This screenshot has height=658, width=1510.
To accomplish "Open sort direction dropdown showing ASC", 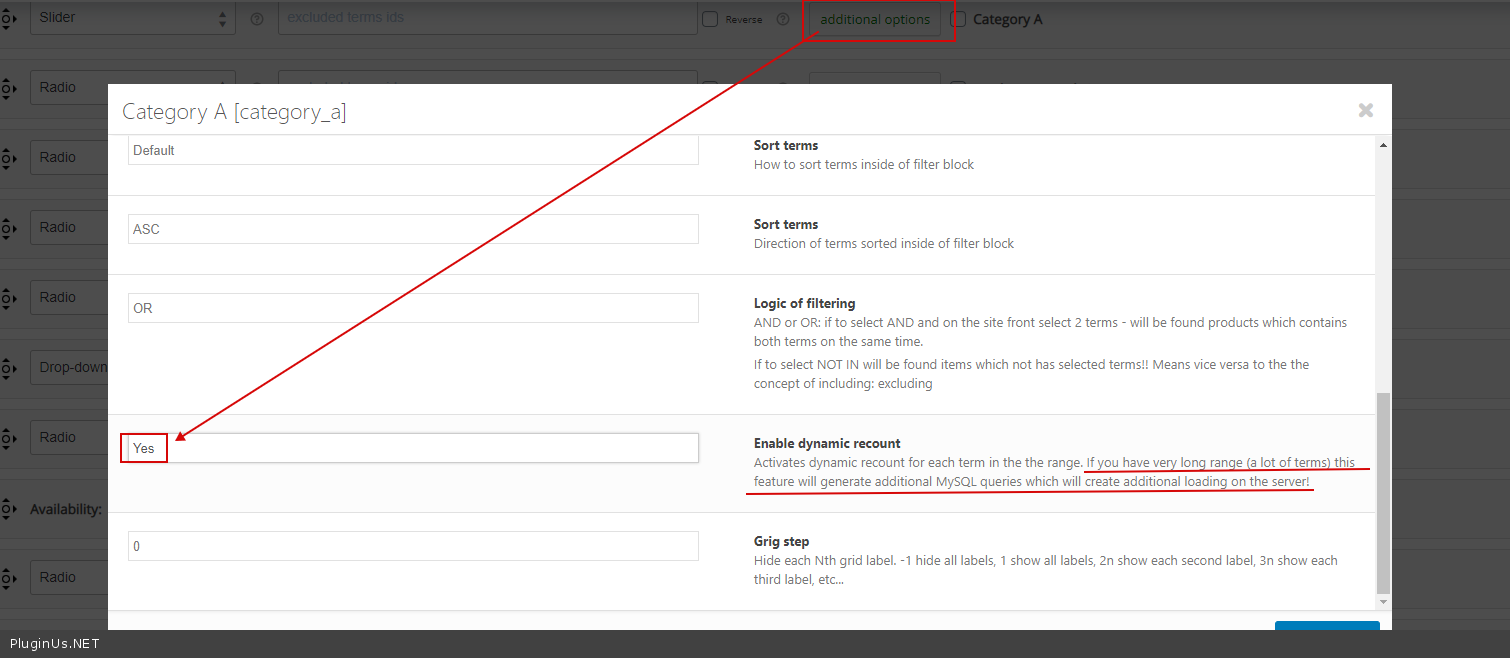I will [413, 229].
